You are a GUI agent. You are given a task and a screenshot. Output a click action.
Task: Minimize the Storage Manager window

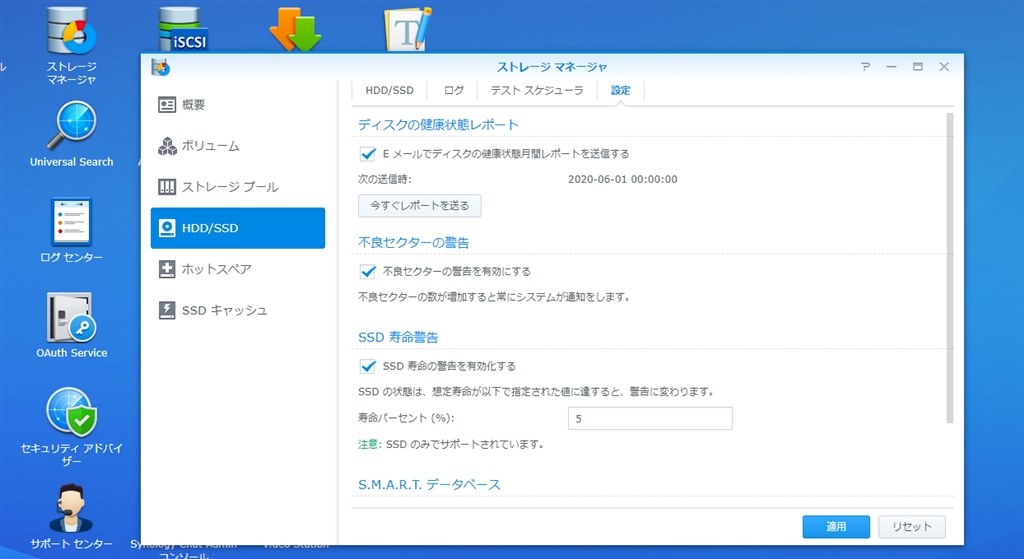tap(891, 67)
